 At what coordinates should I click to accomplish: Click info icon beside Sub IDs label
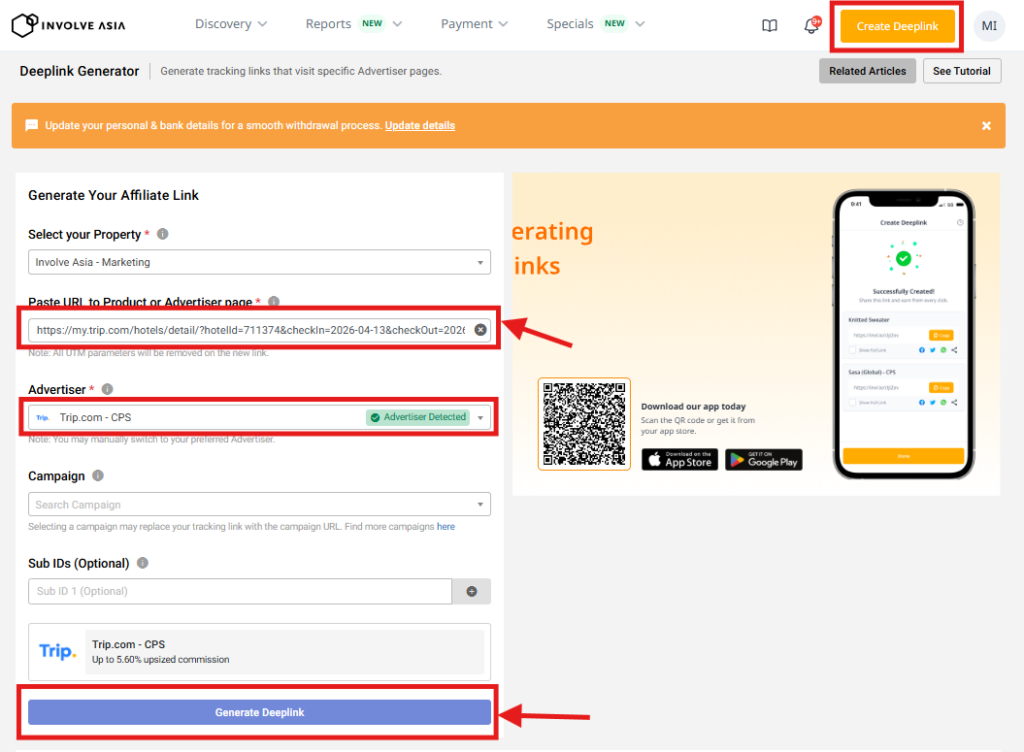point(143,563)
